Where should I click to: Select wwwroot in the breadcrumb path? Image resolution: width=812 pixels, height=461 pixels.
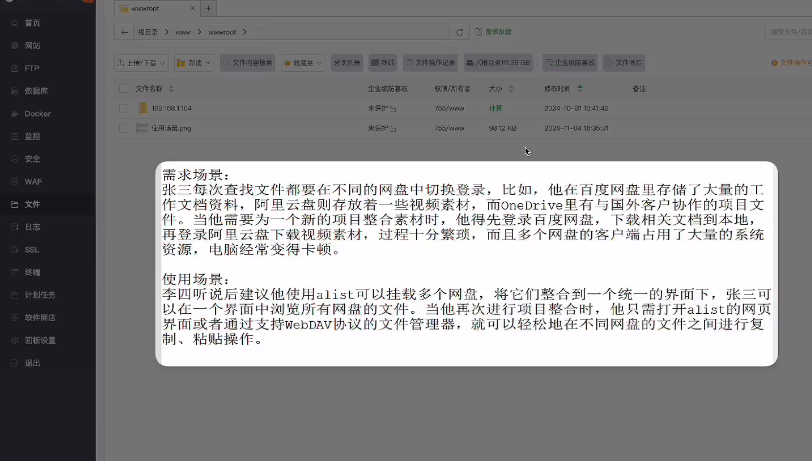click(222, 32)
